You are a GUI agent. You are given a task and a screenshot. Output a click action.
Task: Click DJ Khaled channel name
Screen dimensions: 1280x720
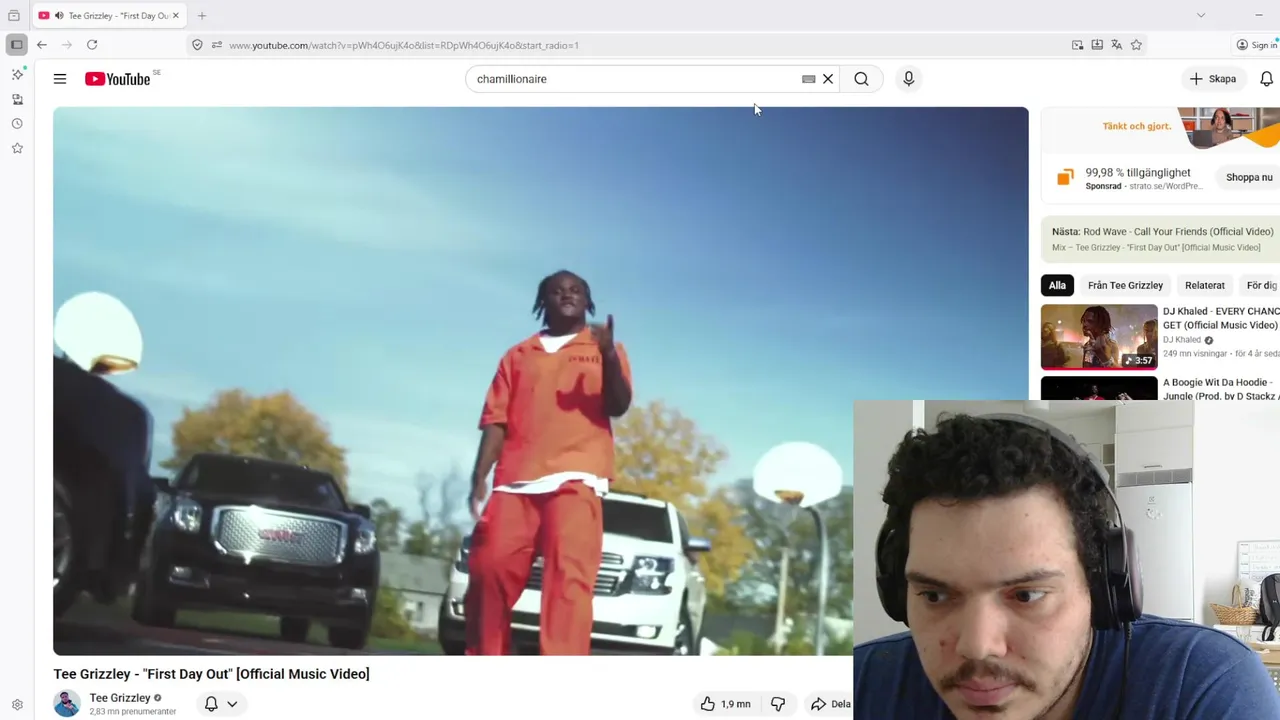[1182, 340]
